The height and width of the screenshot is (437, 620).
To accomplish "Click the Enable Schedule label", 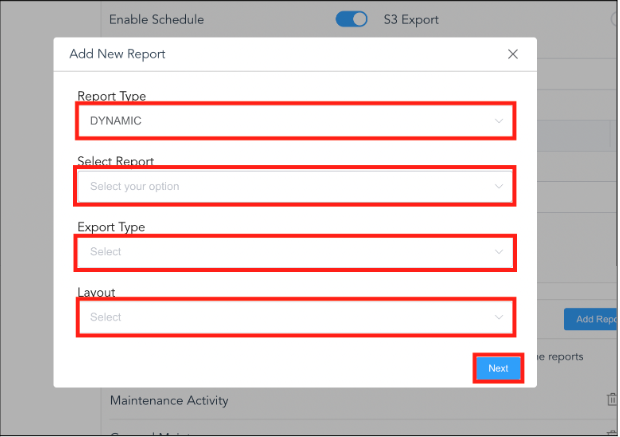I will coord(156,19).
